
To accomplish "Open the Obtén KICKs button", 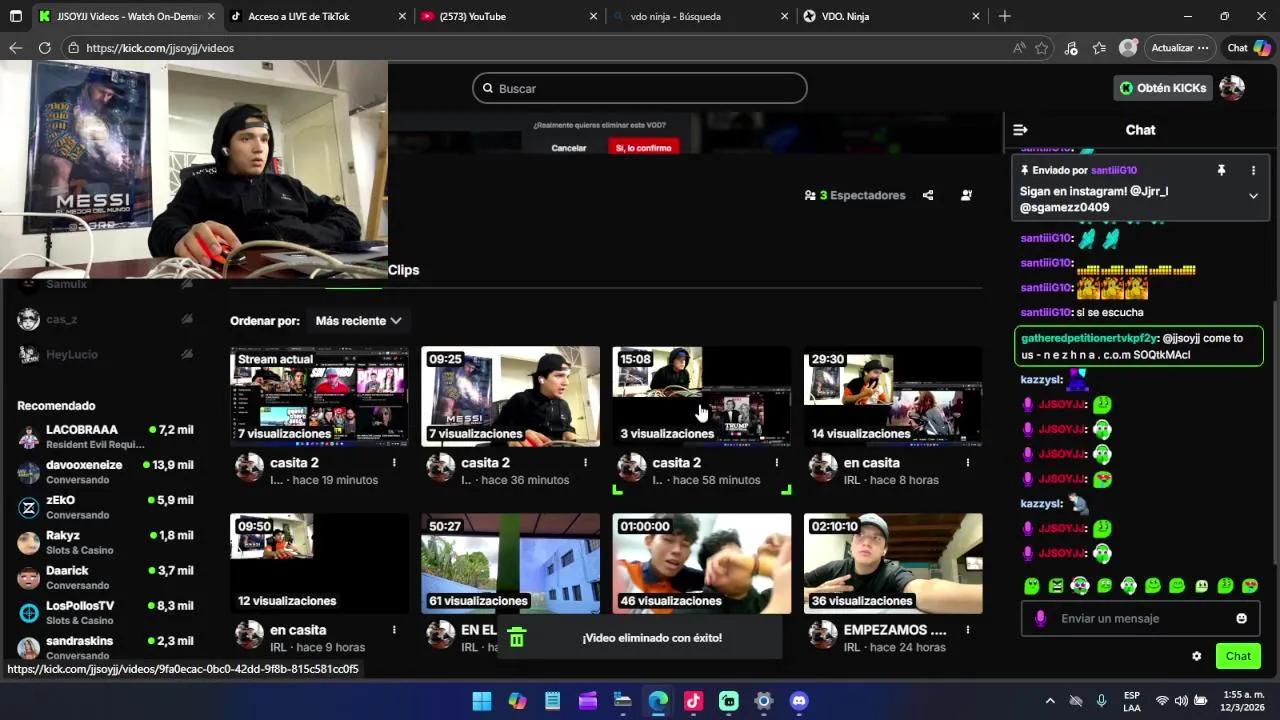I will pos(1162,87).
